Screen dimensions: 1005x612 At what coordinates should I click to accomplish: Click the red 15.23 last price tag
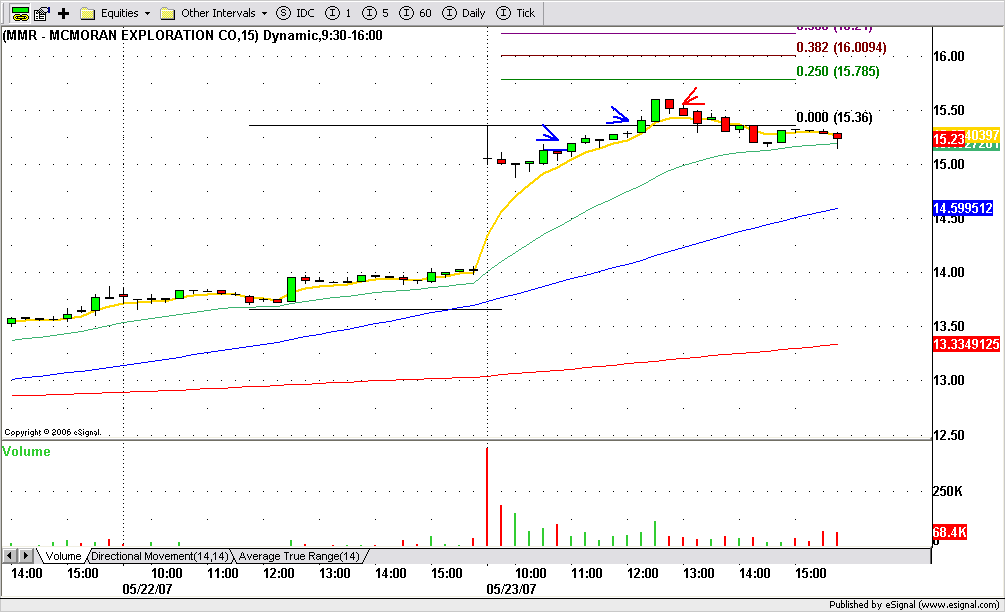pyautogui.click(x=949, y=139)
